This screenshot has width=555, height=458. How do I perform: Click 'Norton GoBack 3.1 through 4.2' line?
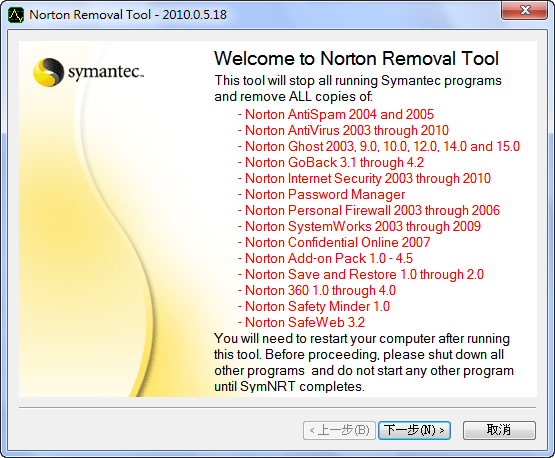pos(331,162)
